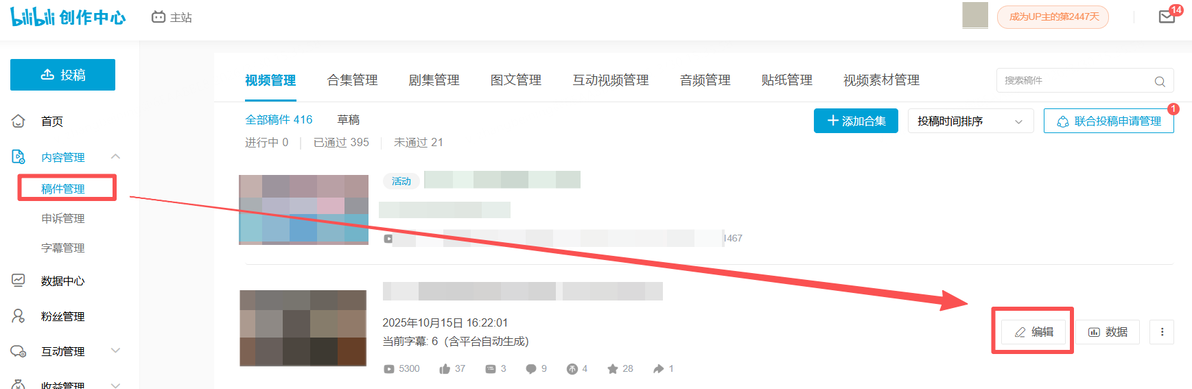Click the comments bubble icon showing 9
This screenshot has width=1192, height=389.
pyautogui.click(x=531, y=369)
